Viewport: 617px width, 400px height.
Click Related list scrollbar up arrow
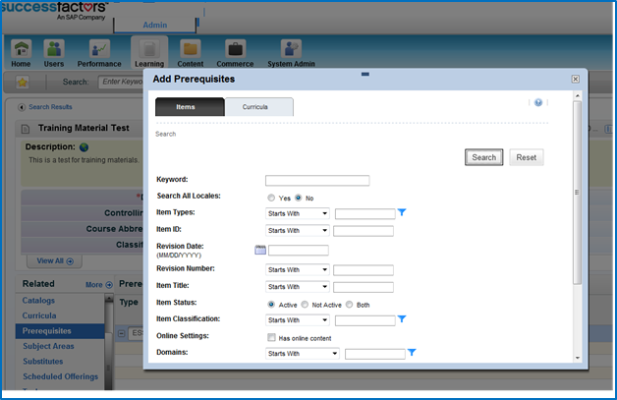coord(109,300)
